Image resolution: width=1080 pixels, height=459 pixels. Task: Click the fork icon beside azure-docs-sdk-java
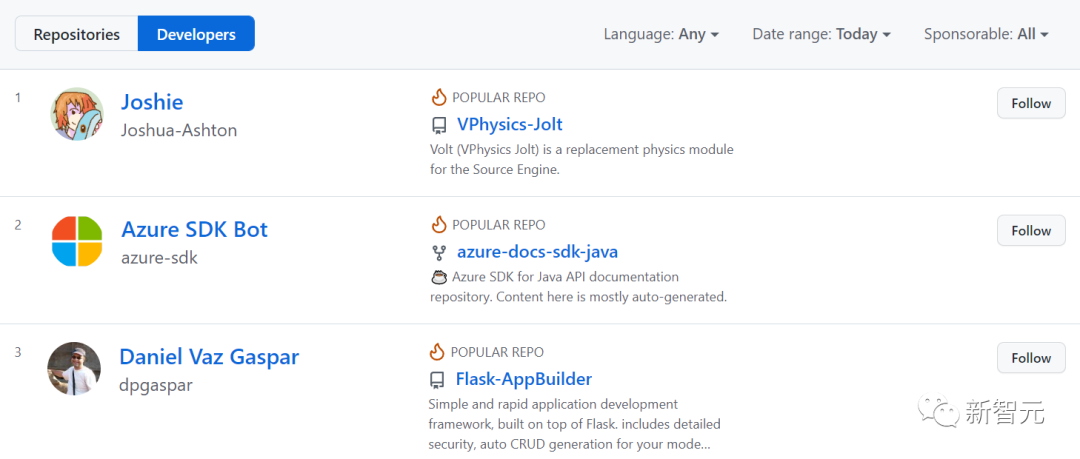[x=438, y=253]
